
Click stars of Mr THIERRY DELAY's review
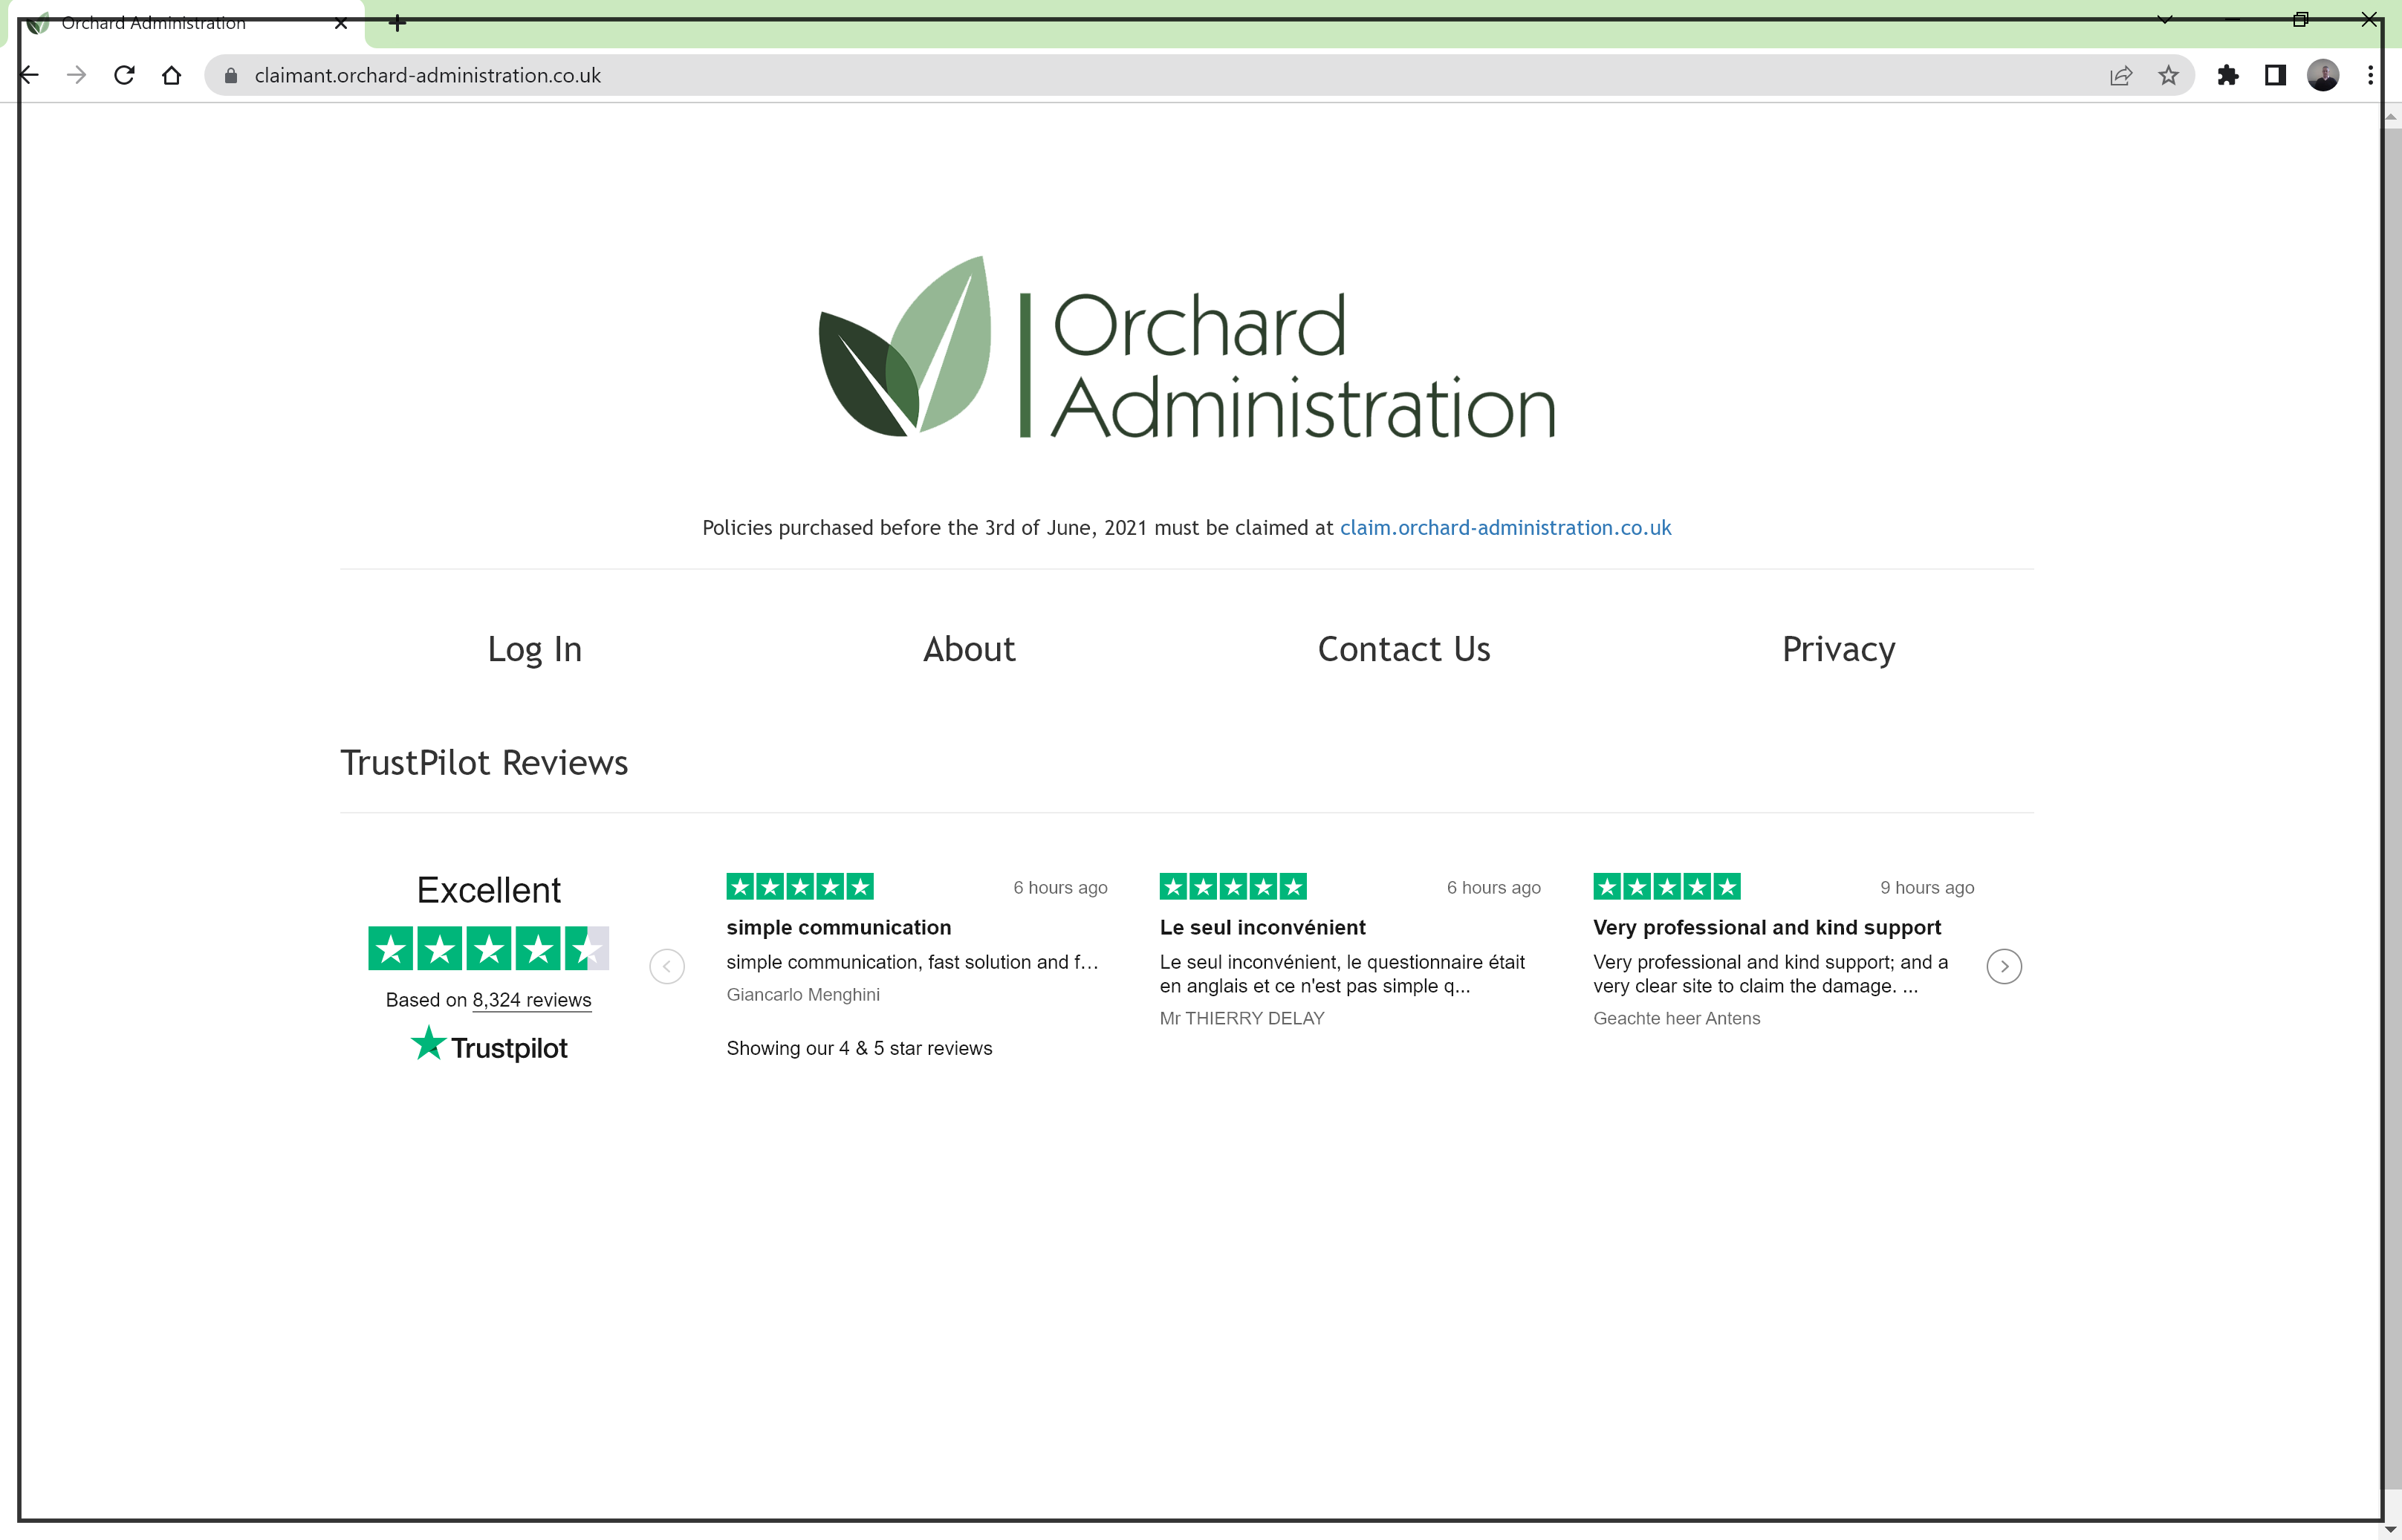(1233, 886)
